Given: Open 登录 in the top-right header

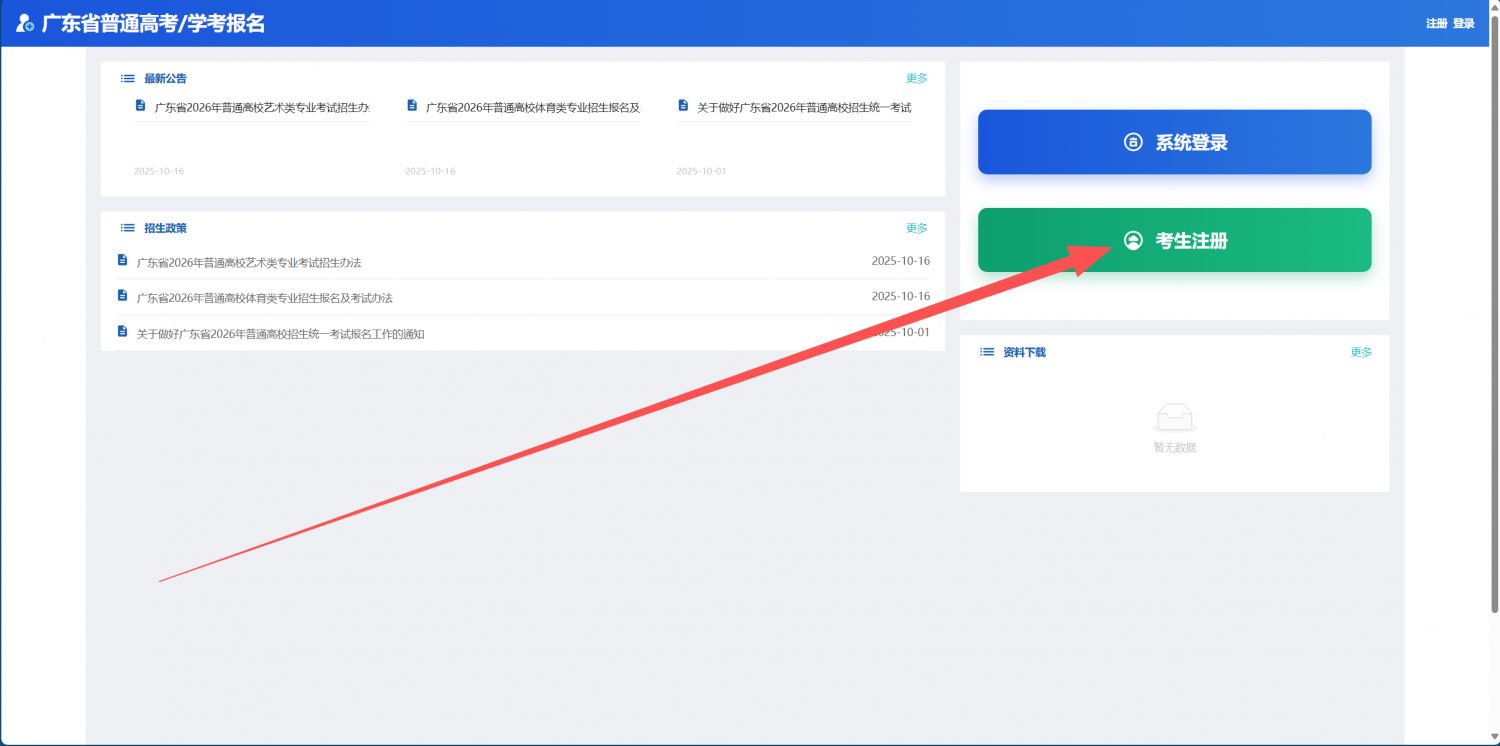Looking at the screenshot, I should [1463, 23].
